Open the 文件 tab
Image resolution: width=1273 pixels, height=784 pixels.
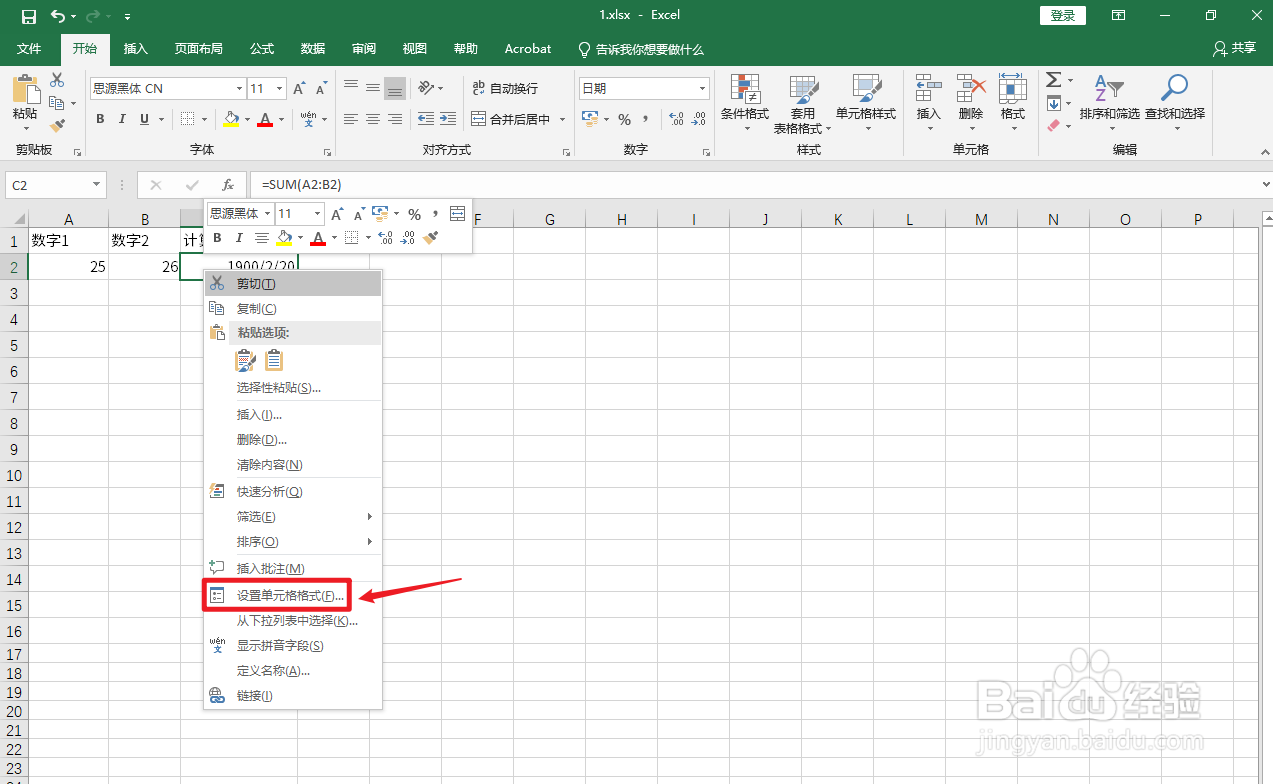pyautogui.click(x=29, y=48)
